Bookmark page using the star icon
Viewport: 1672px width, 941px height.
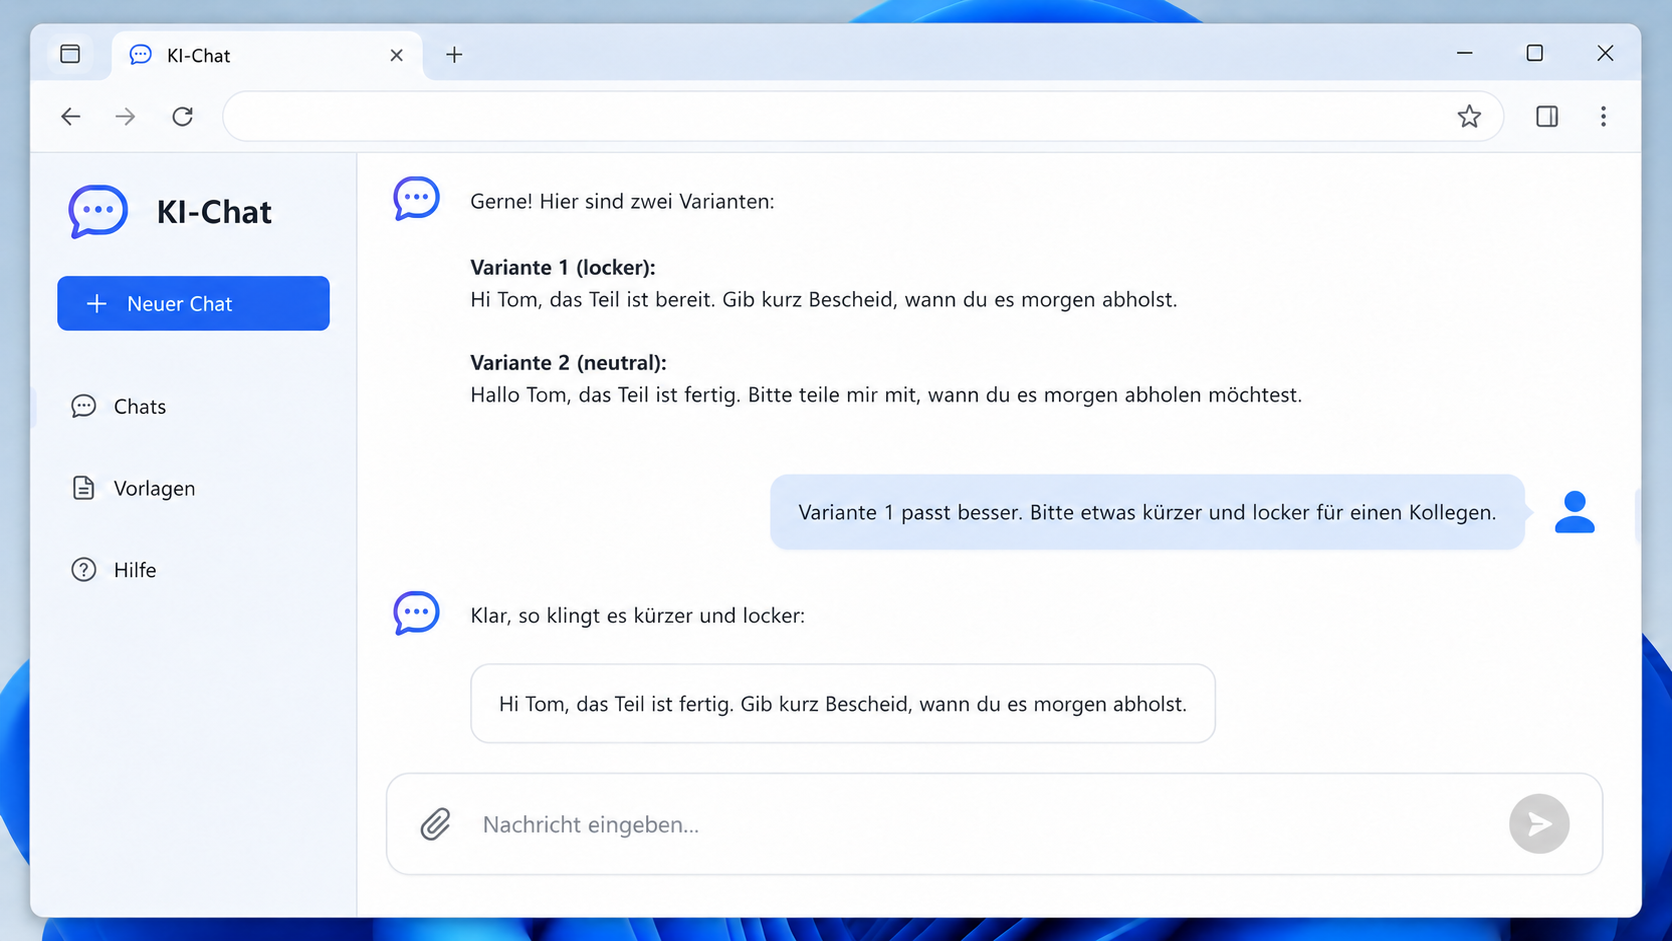(1468, 116)
